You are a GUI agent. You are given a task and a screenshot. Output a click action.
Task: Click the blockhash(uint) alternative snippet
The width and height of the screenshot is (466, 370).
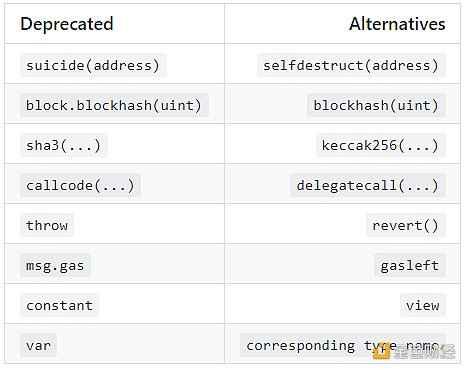coord(376,105)
